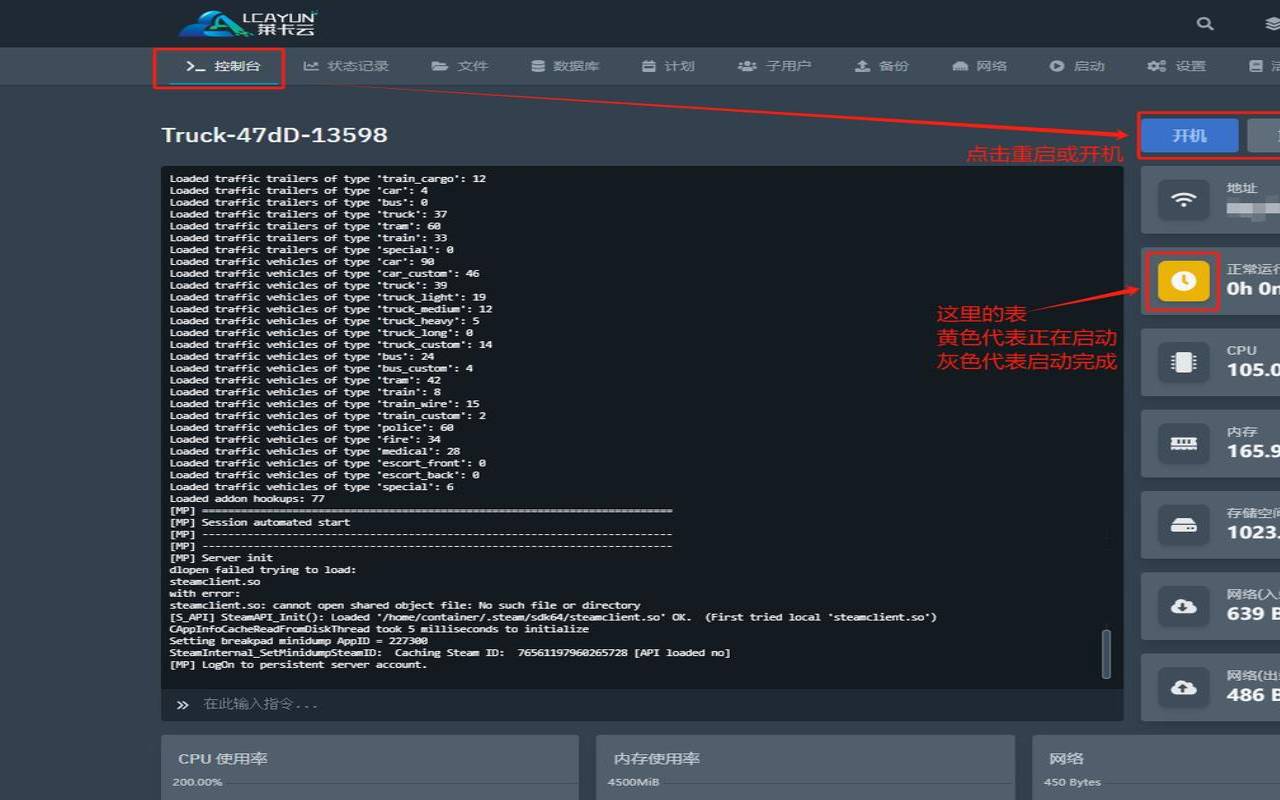Click the command prompt chevron icon

[x=182, y=705]
